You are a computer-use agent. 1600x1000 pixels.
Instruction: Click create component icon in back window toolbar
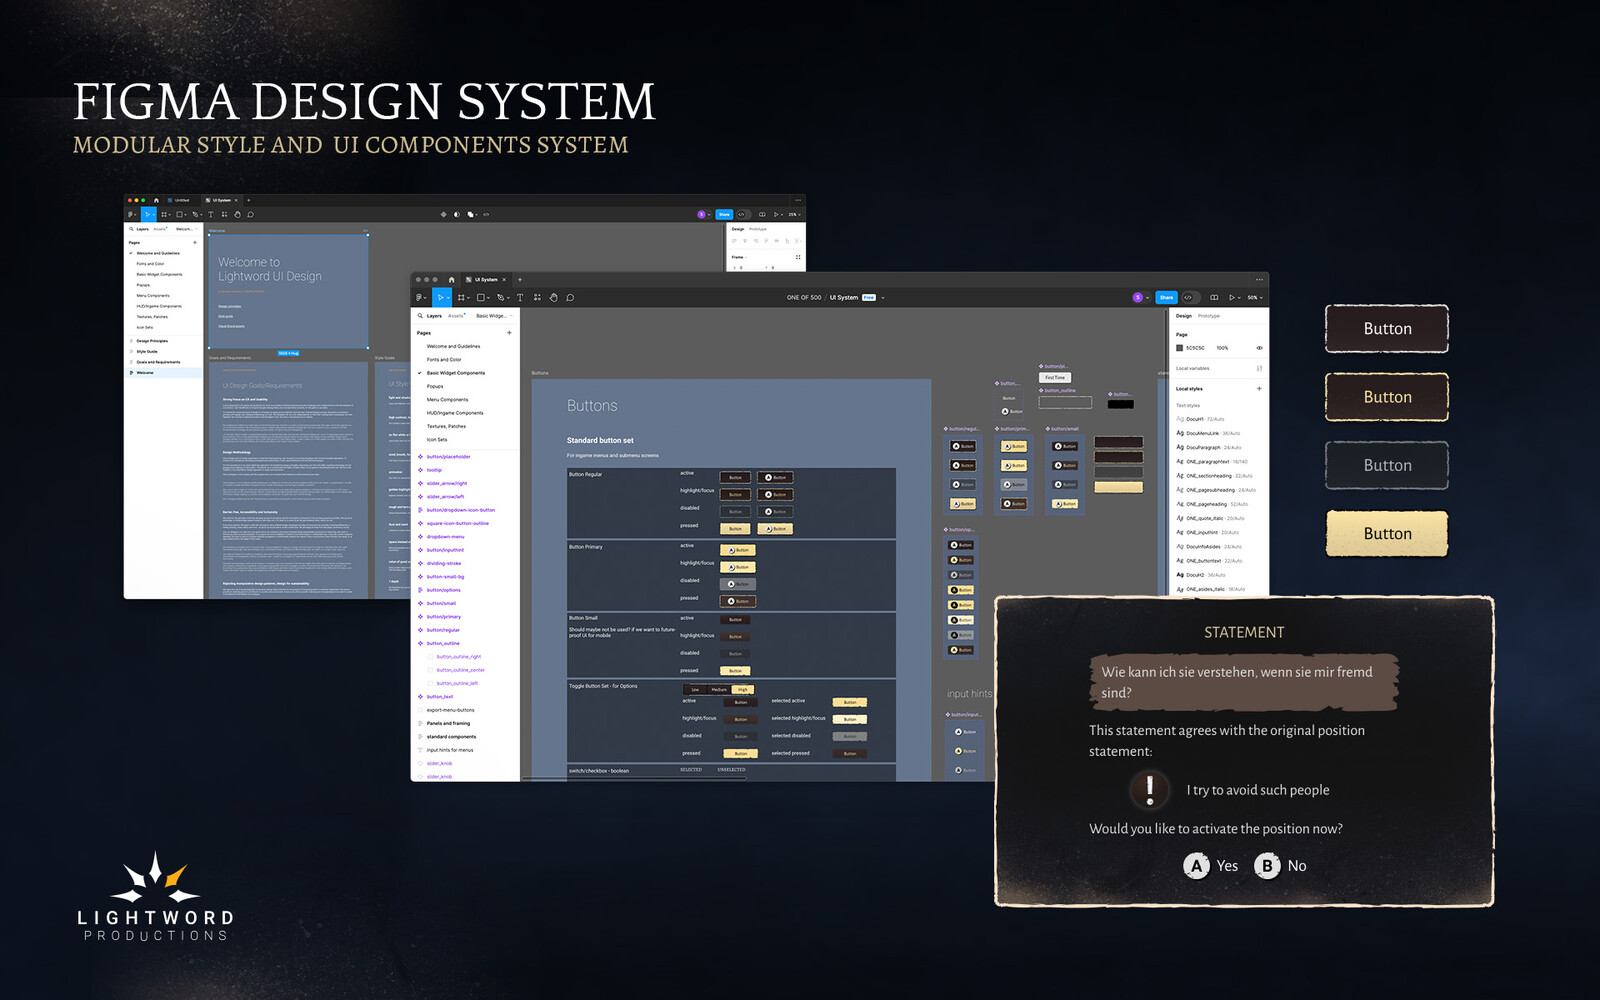coord(443,214)
